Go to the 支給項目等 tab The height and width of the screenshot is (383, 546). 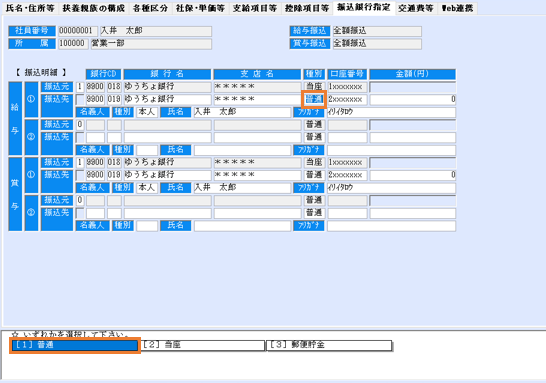click(255, 8)
